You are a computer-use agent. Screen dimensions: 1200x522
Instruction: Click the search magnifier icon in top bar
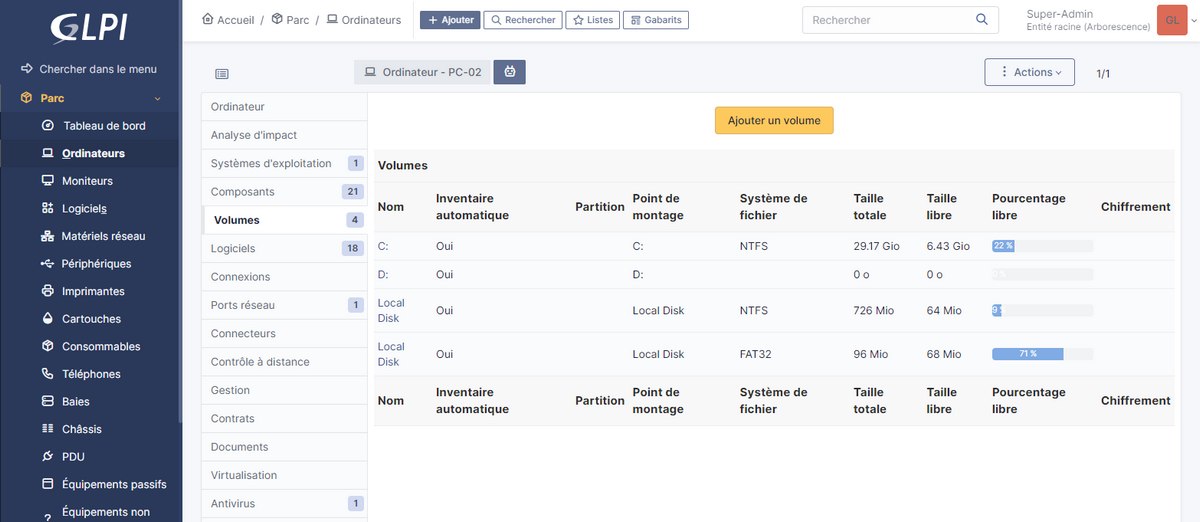(982, 20)
